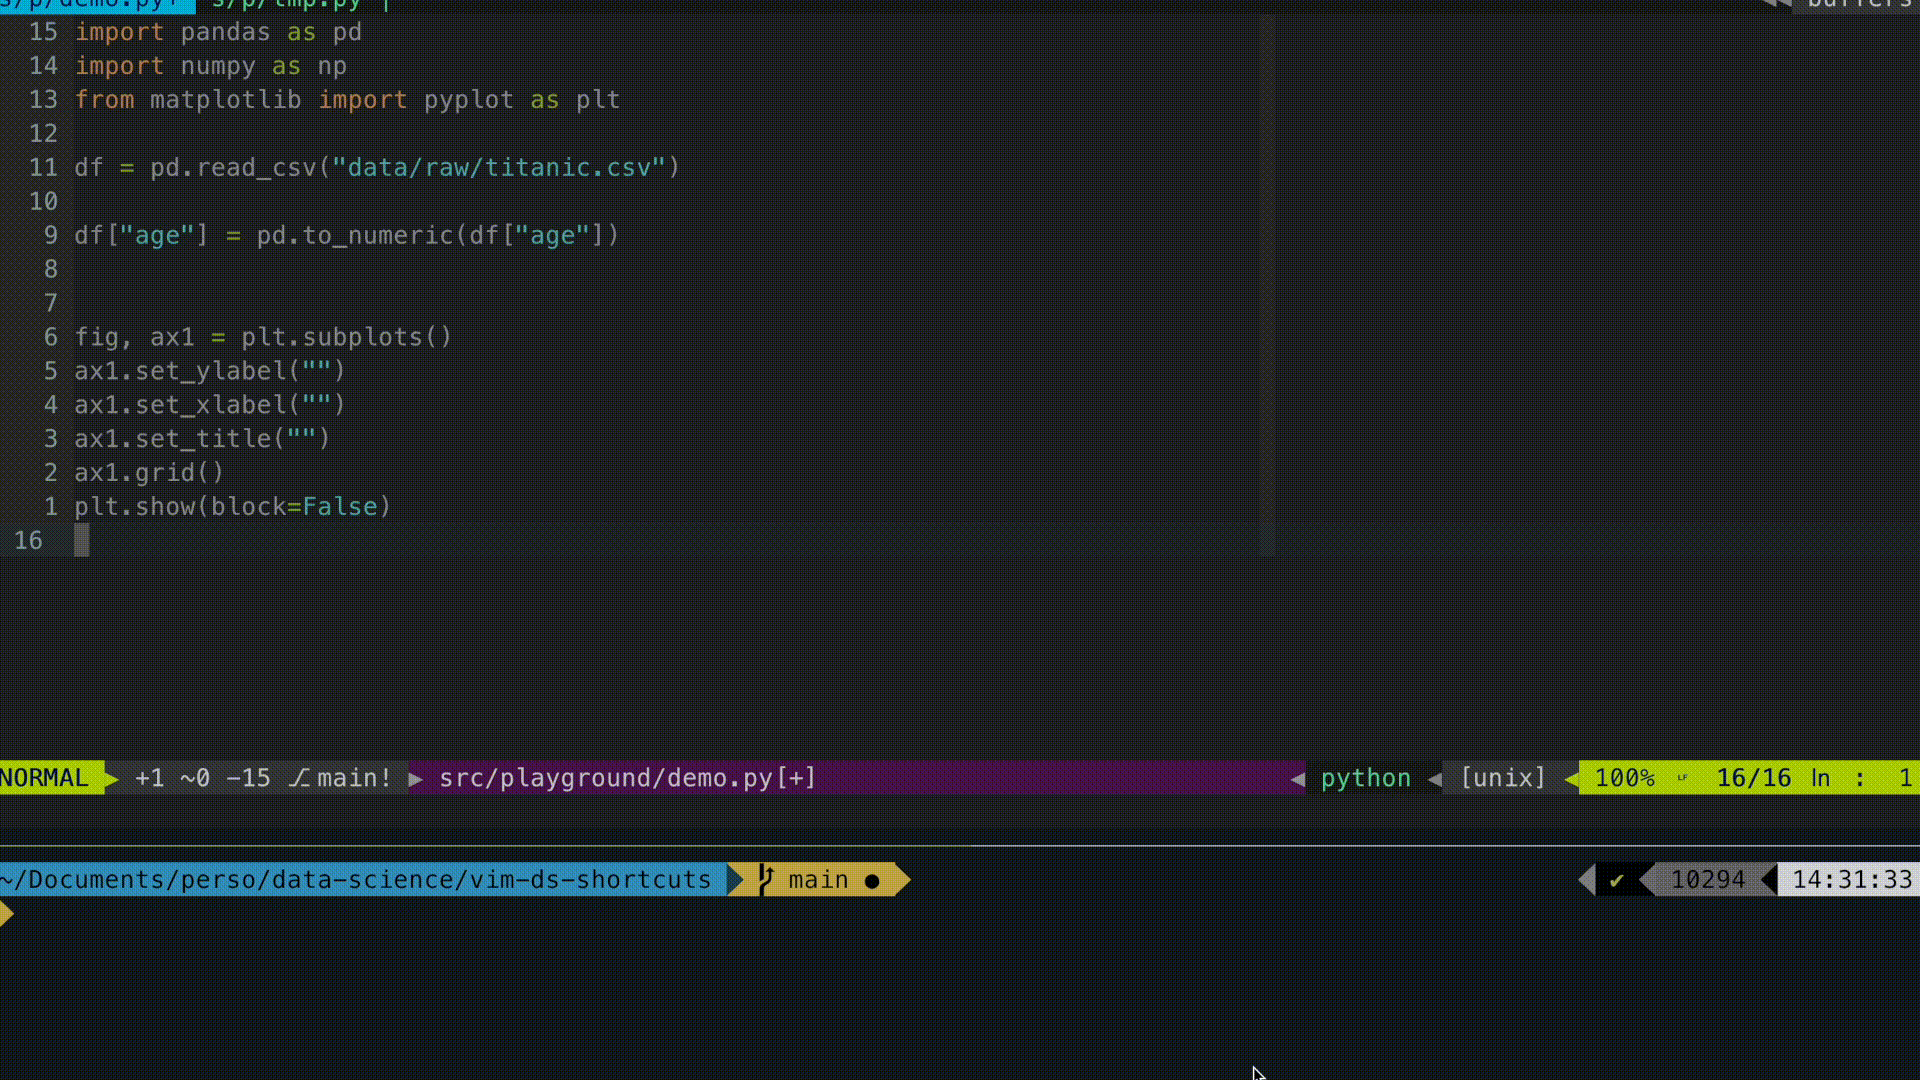Click the arrow separator before python filetype
This screenshot has width=1920, height=1080.
tap(1298, 778)
